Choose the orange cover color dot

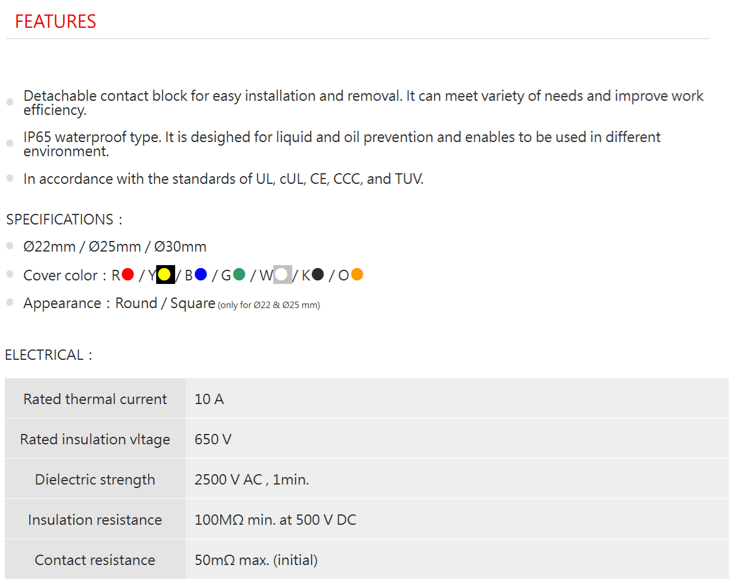point(357,275)
